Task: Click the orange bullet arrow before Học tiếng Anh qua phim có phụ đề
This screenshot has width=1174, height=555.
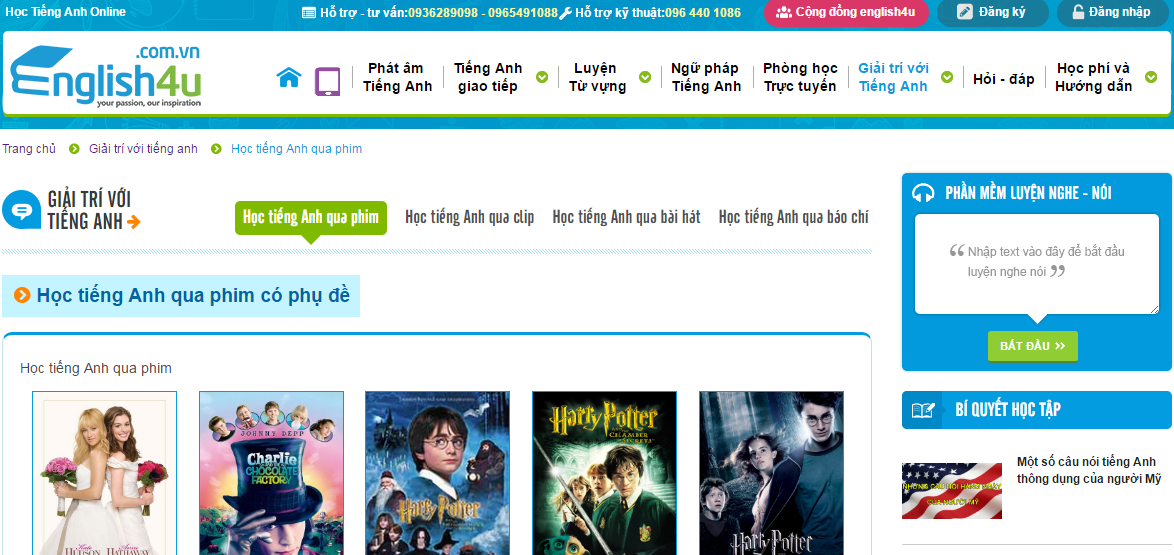Action: (x=22, y=295)
